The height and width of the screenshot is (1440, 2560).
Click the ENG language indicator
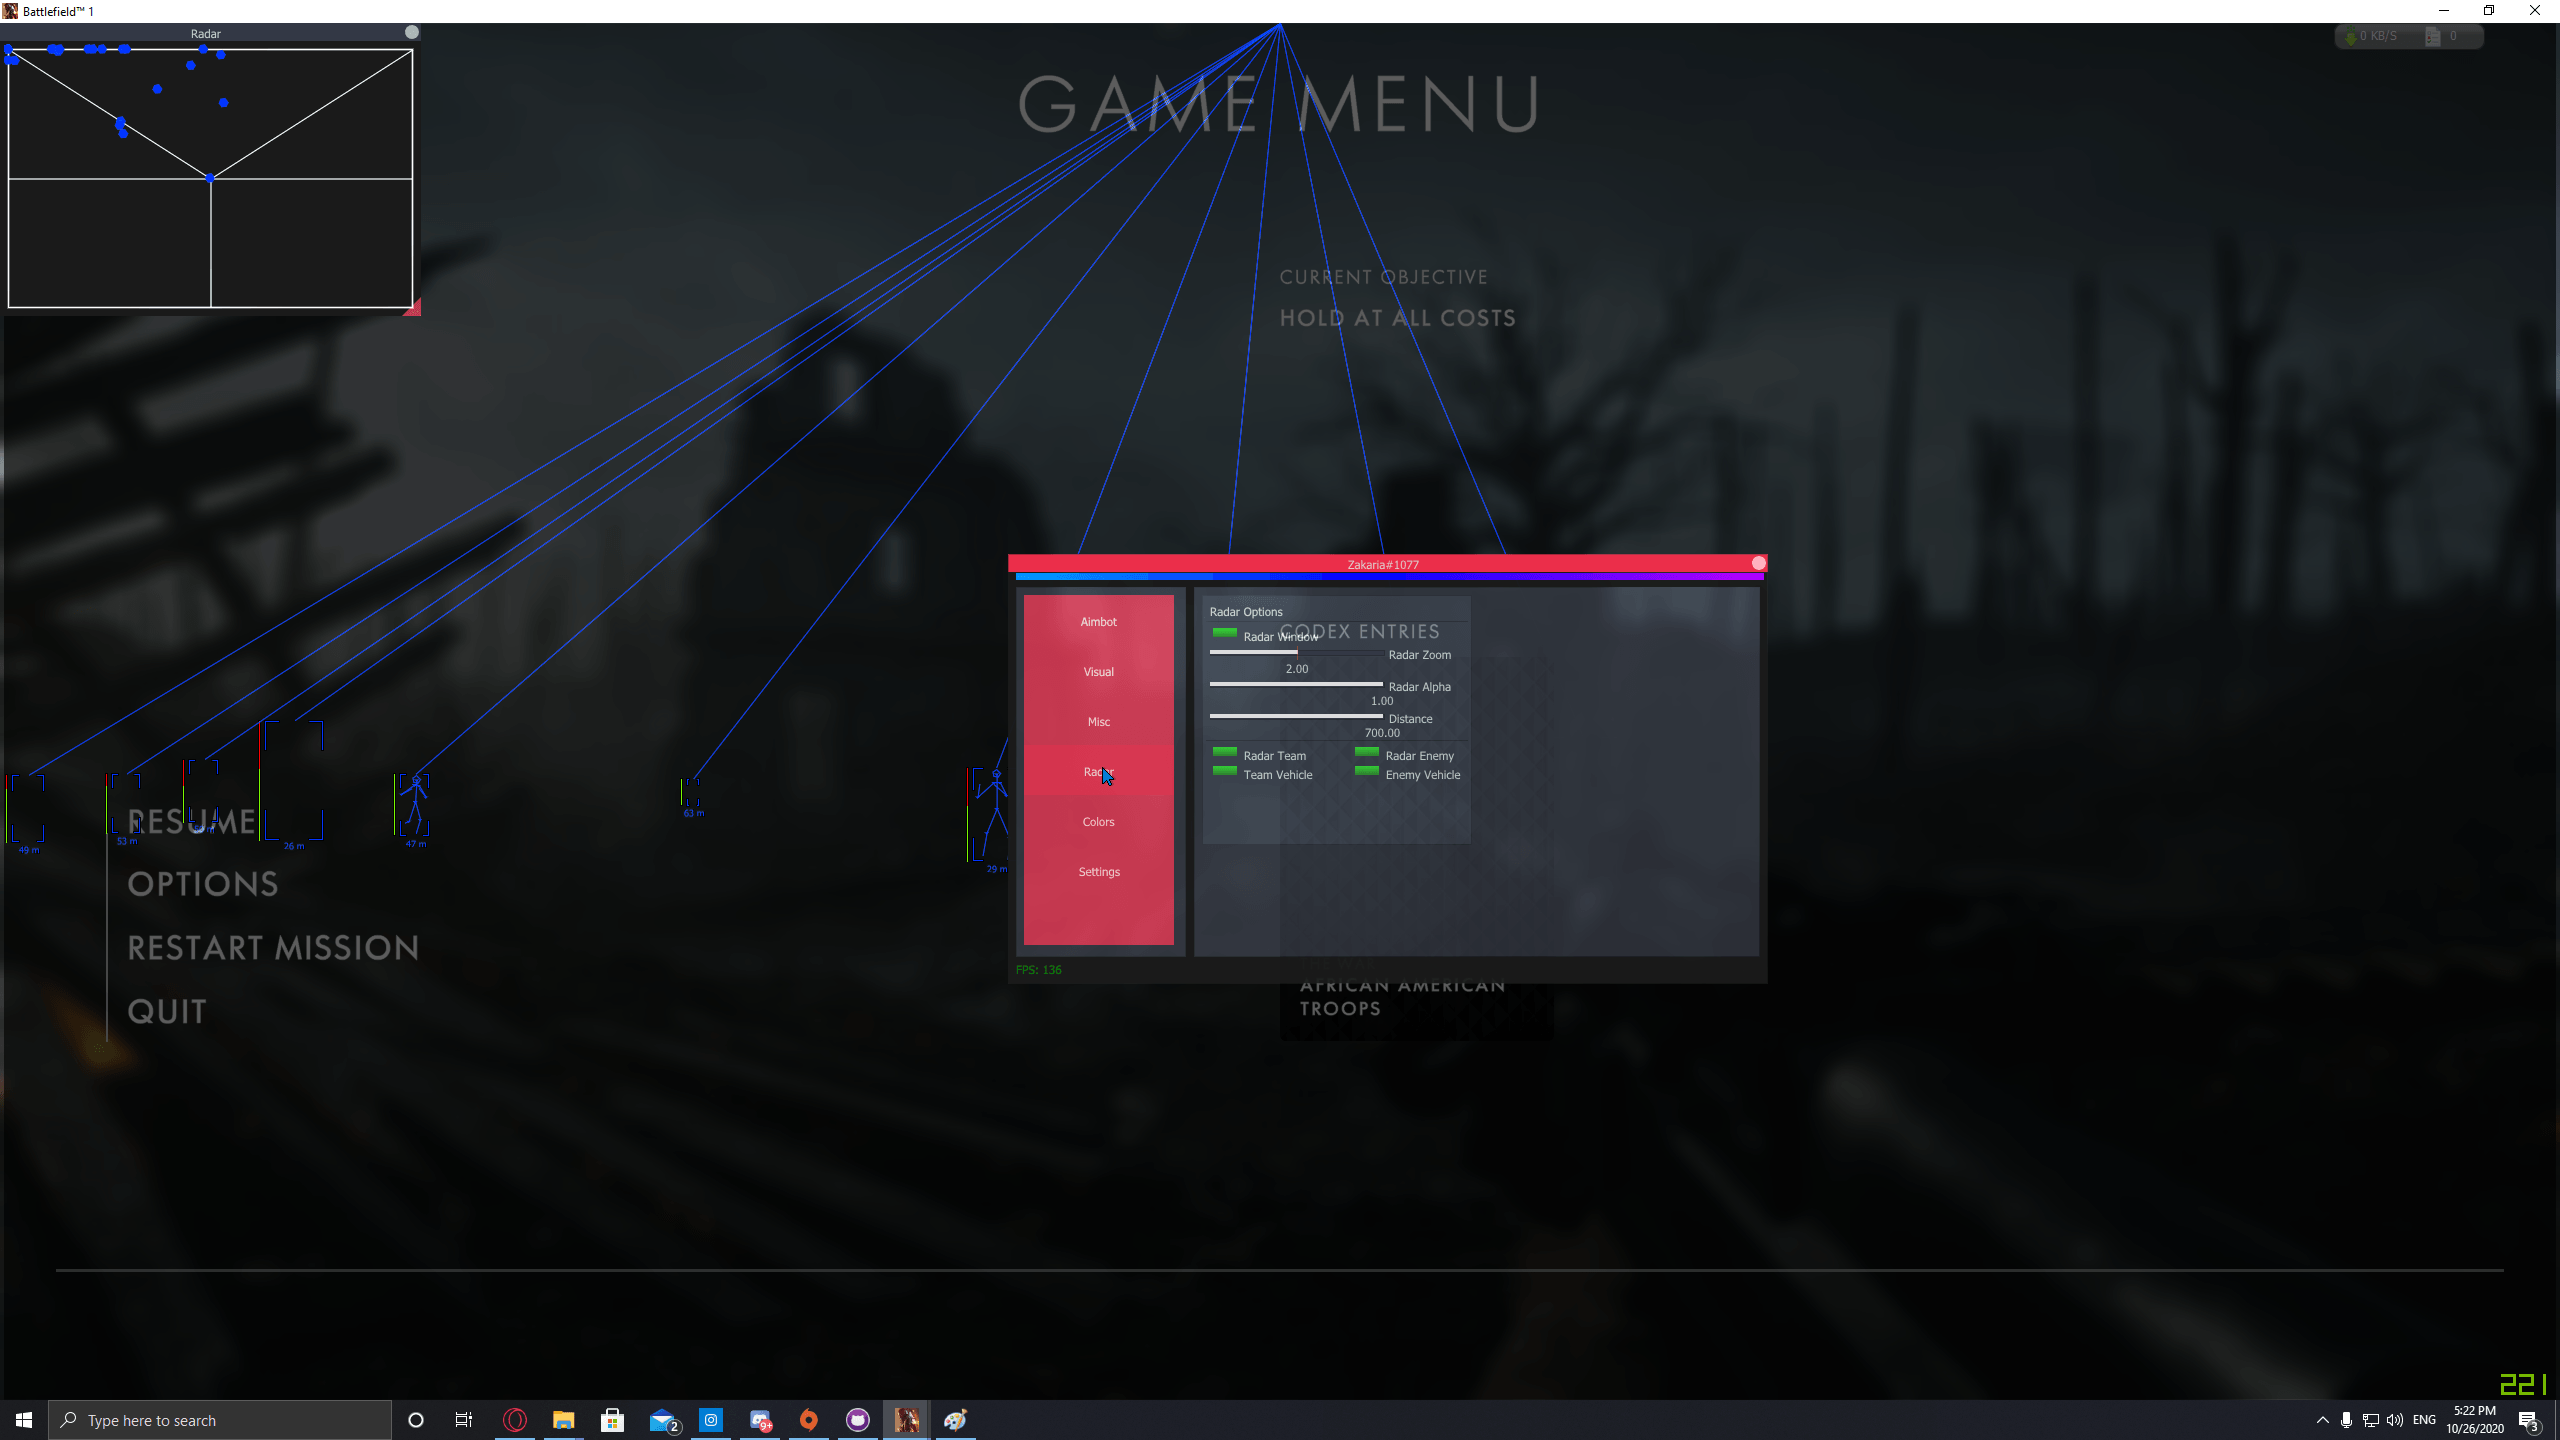pos(2424,1420)
